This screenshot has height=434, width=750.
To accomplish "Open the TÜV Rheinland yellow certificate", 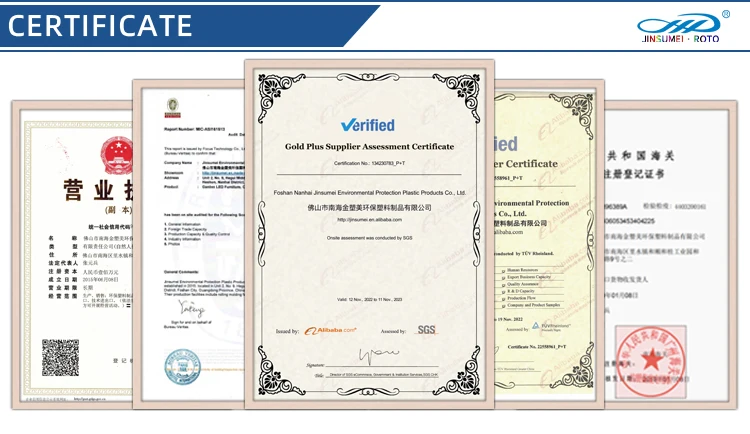I will pyautogui.click(x=549, y=244).
